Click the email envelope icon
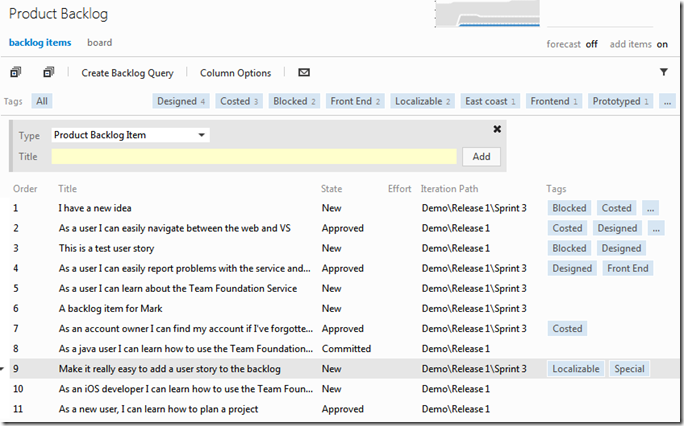Image resolution: width=684 pixels, height=426 pixels. [304, 72]
